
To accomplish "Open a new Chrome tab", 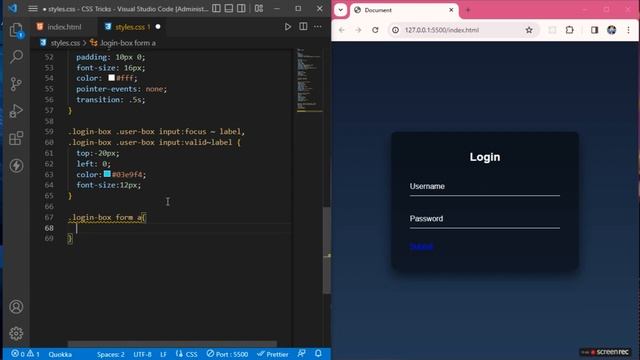I will (x=468, y=10).
